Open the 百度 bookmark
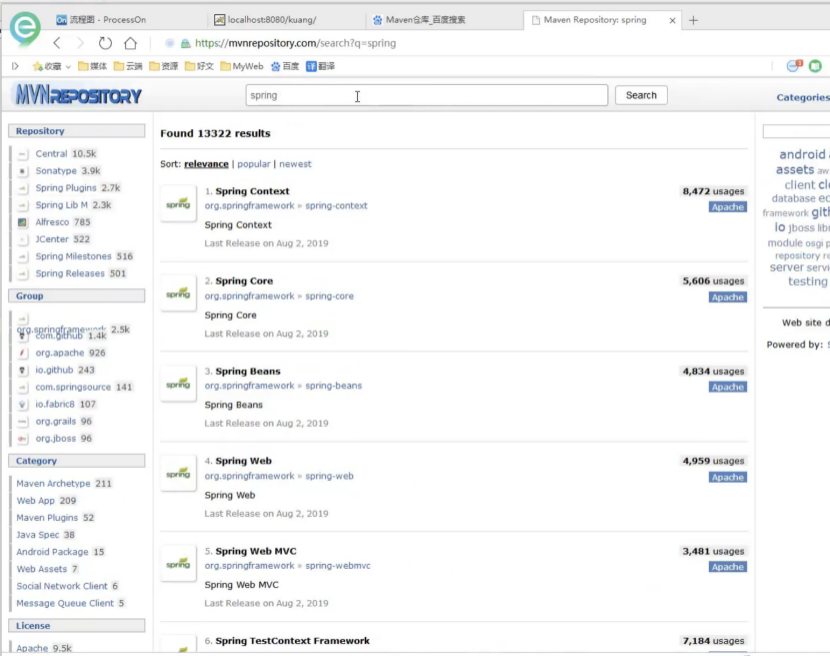 285,66
